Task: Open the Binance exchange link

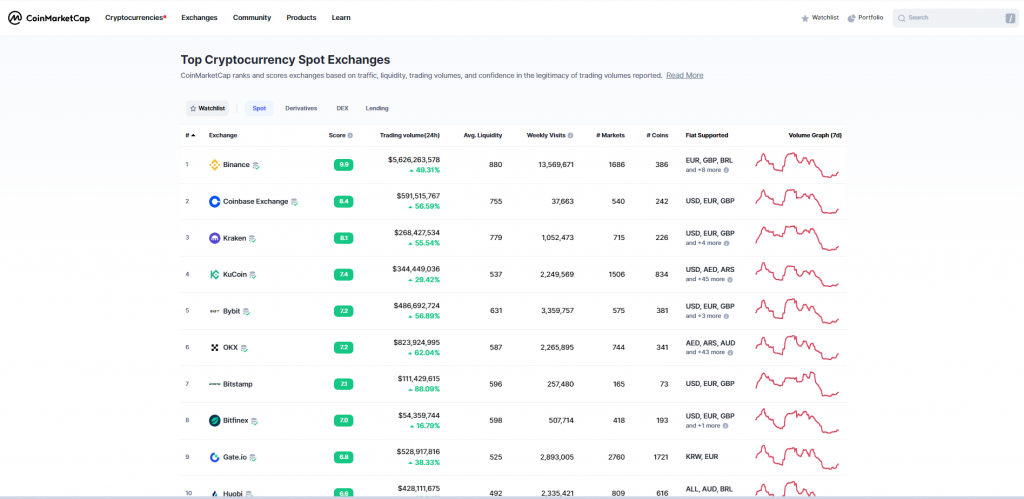Action: [x=236, y=165]
